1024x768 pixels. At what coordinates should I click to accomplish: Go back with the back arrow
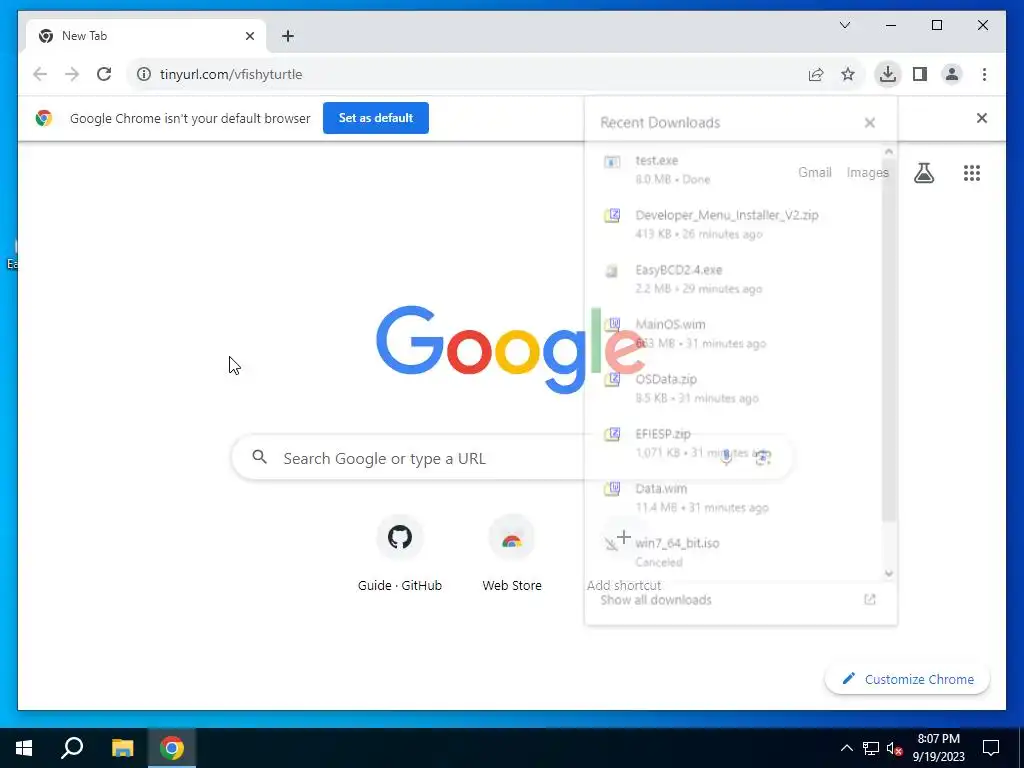[x=40, y=74]
